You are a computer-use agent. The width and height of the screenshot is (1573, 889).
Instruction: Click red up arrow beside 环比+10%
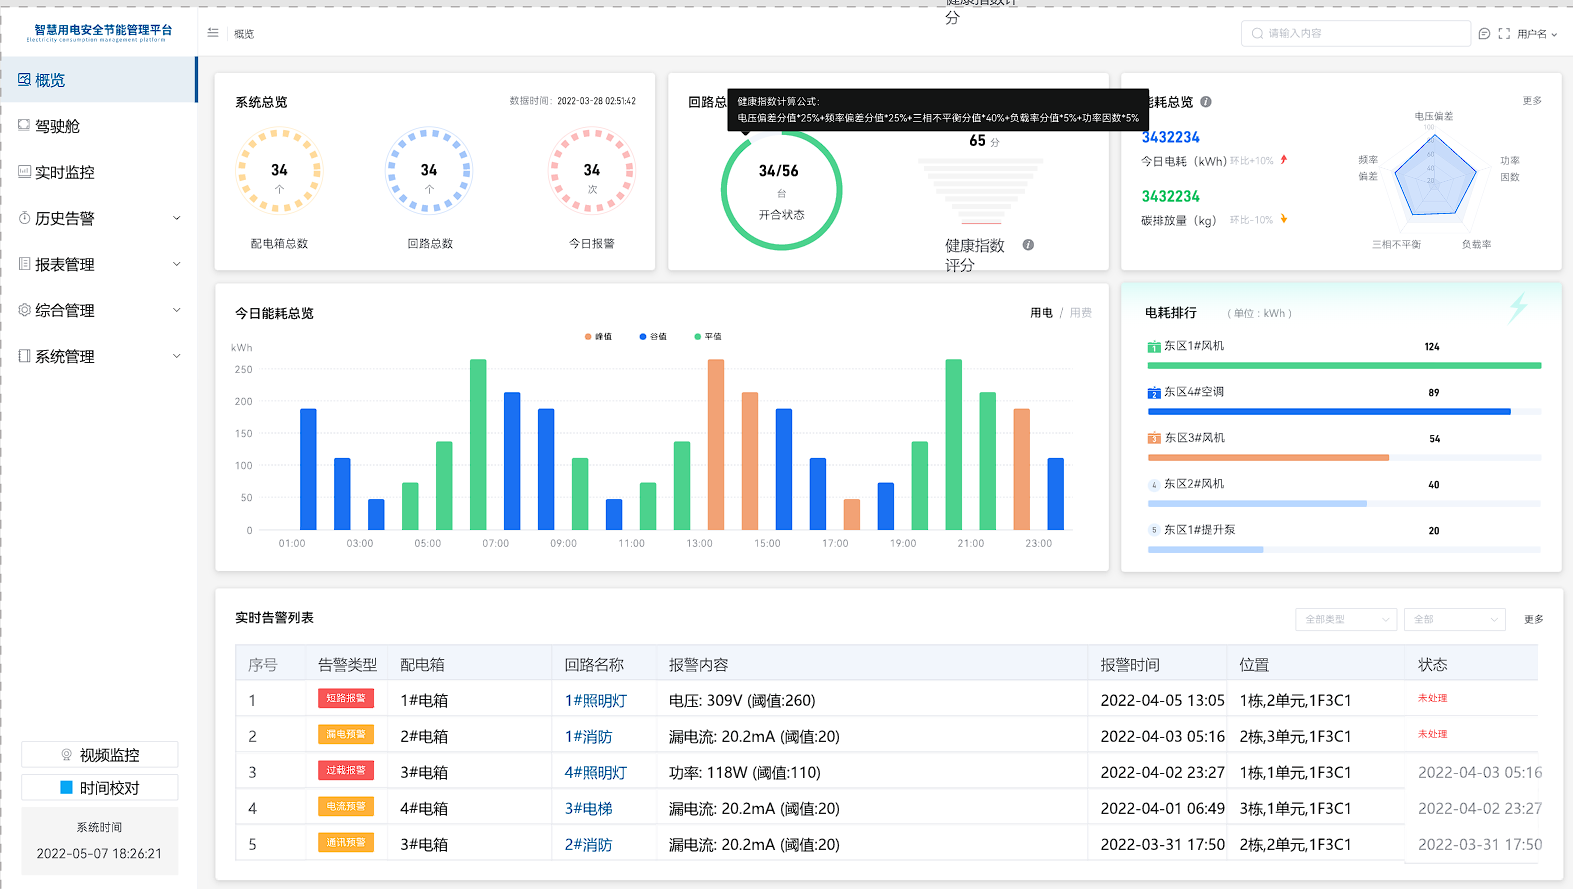1284,160
